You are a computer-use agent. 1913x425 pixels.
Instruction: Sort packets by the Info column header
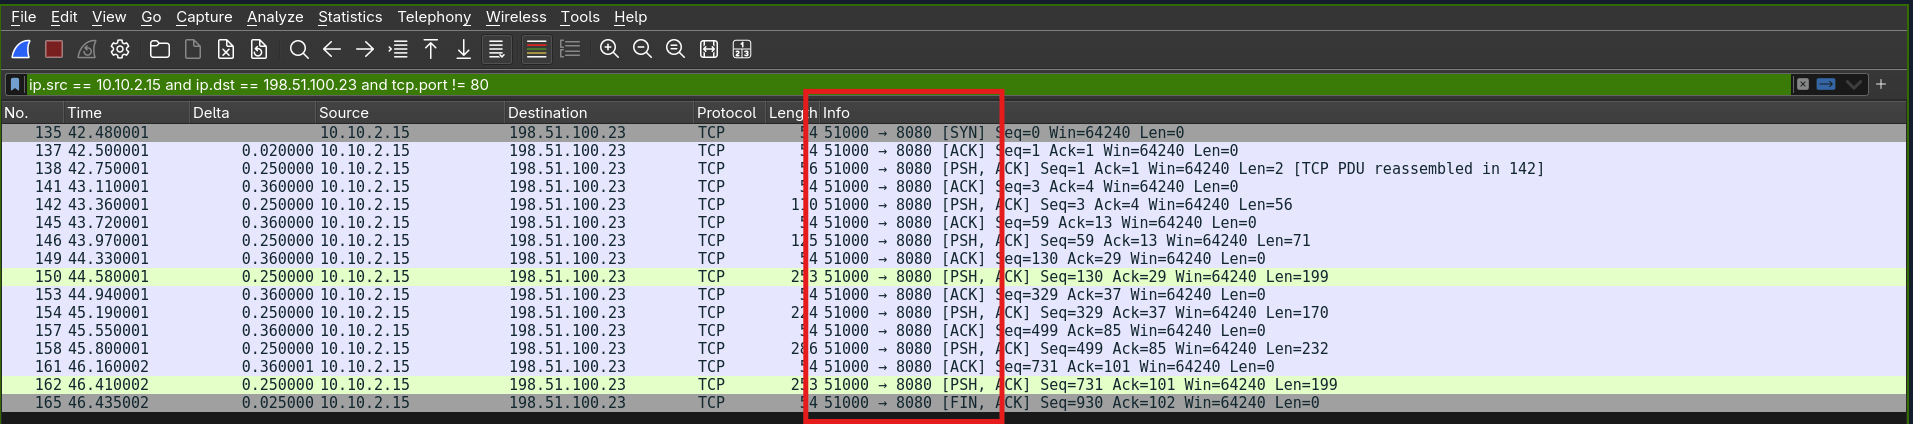1365,113
